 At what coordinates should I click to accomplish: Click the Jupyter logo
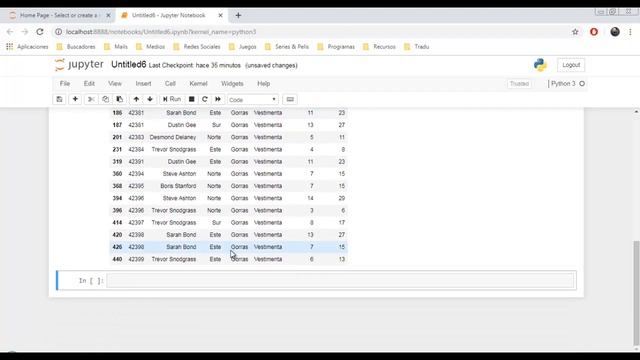coord(79,64)
